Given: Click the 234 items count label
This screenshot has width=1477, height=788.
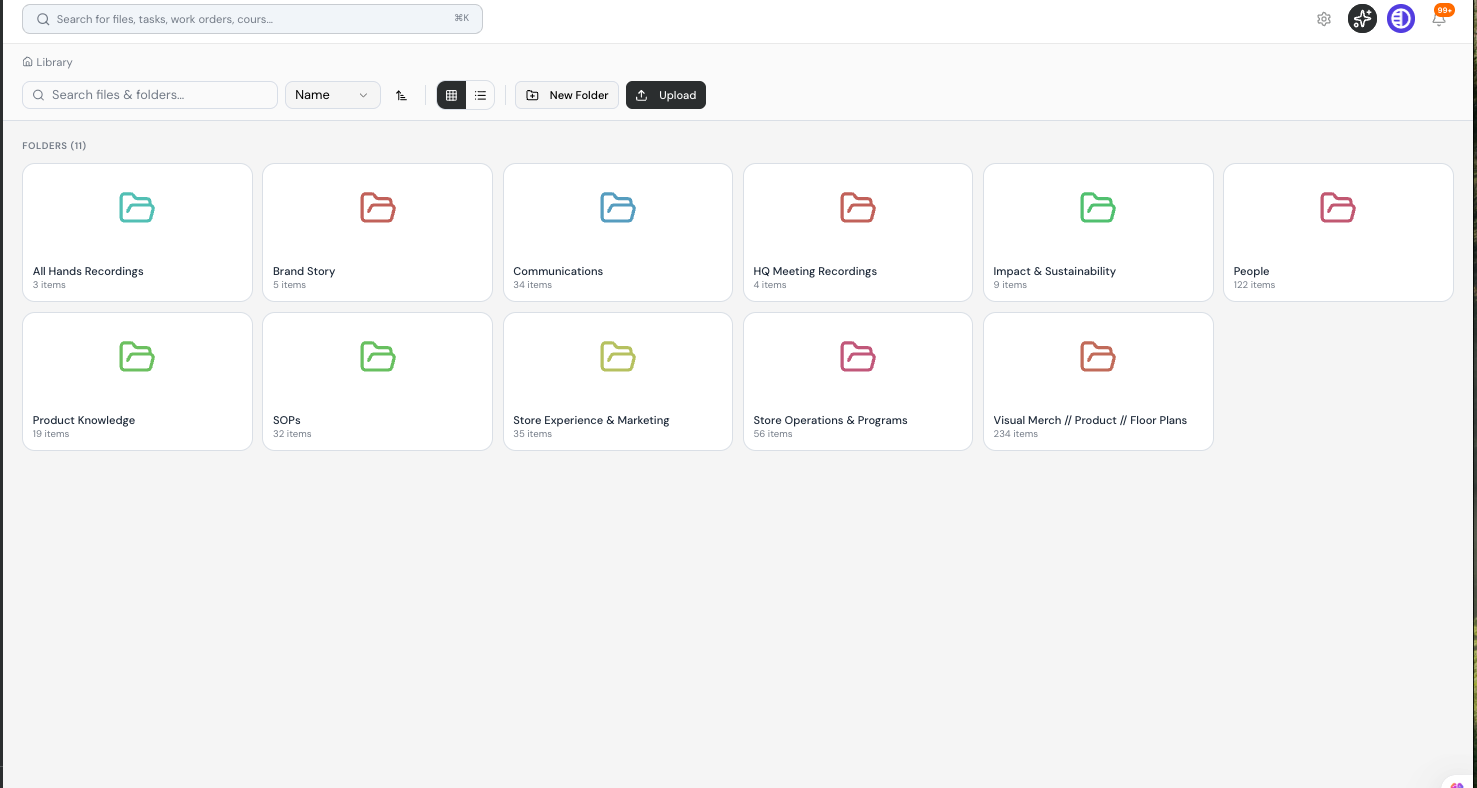Looking at the screenshot, I should (x=1015, y=434).
